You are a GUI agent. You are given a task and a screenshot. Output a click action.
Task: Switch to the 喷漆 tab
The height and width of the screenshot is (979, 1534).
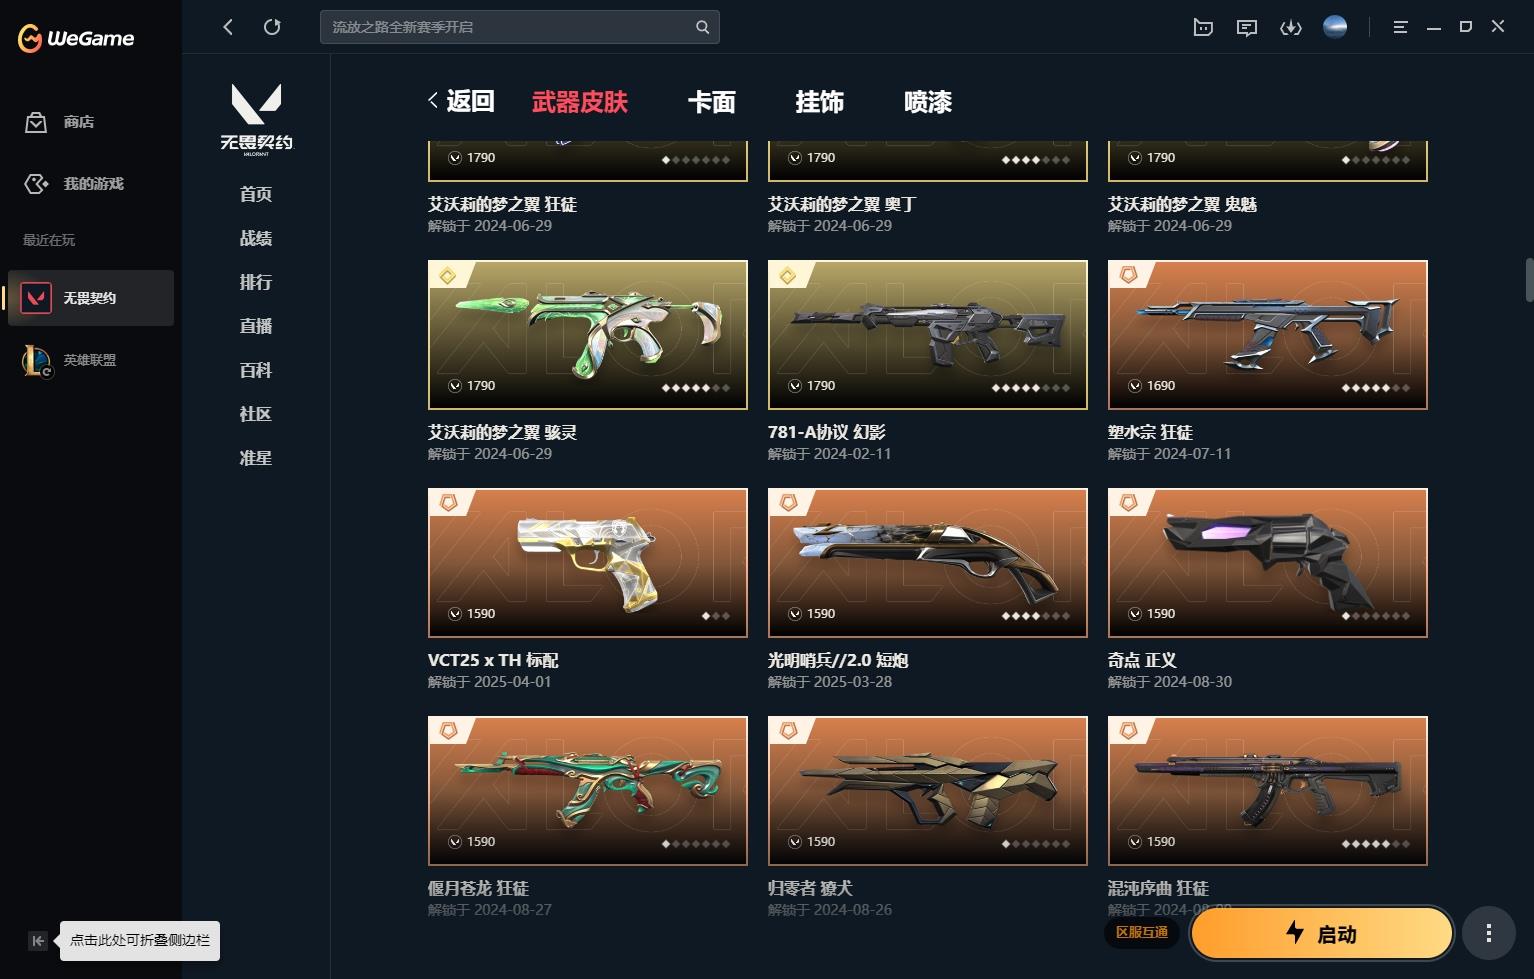click(x=928, y=101)
